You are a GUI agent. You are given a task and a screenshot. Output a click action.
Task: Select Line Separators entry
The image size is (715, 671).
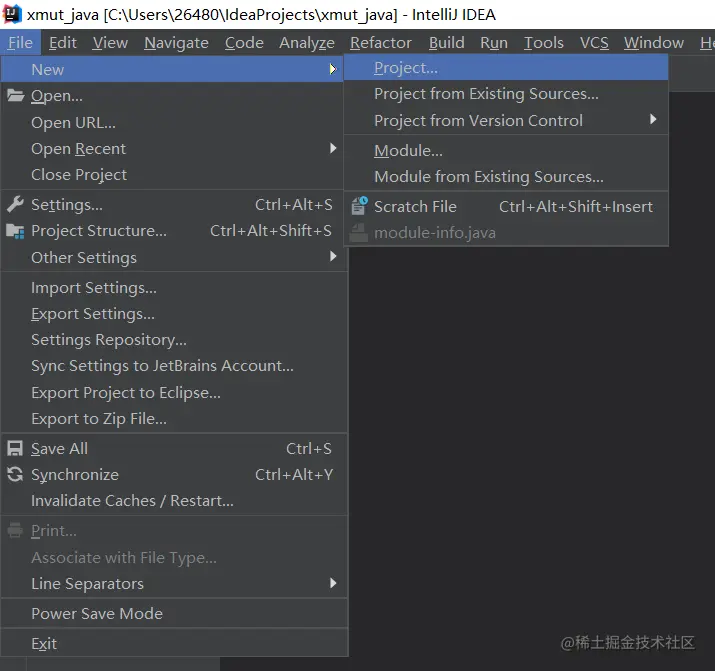tap(174, 583)
